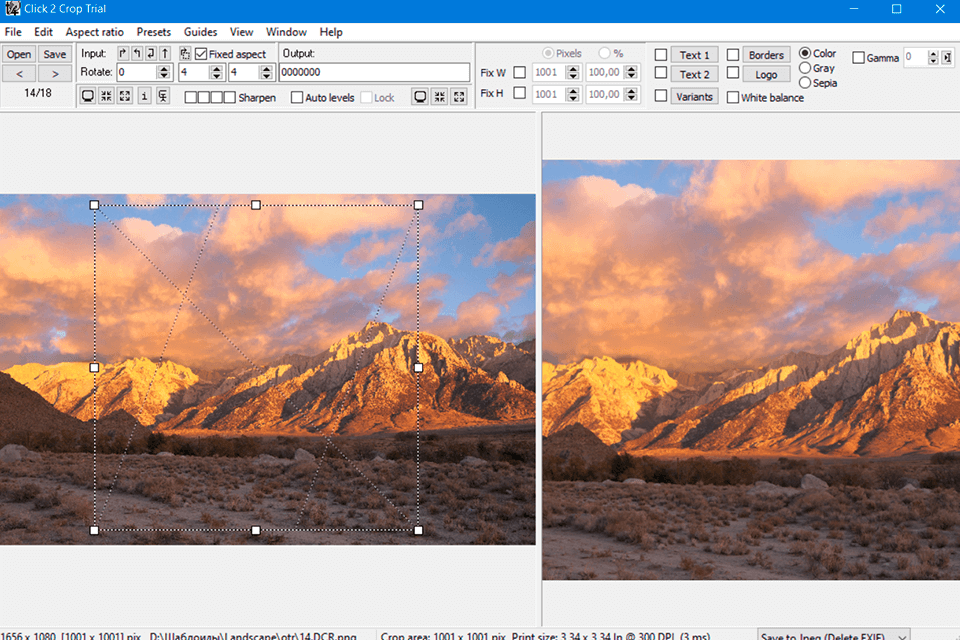Screen dimensions: 960x640
Task: Click the Click 2 Crop app title icon
Action: click(x=12, y=9)
